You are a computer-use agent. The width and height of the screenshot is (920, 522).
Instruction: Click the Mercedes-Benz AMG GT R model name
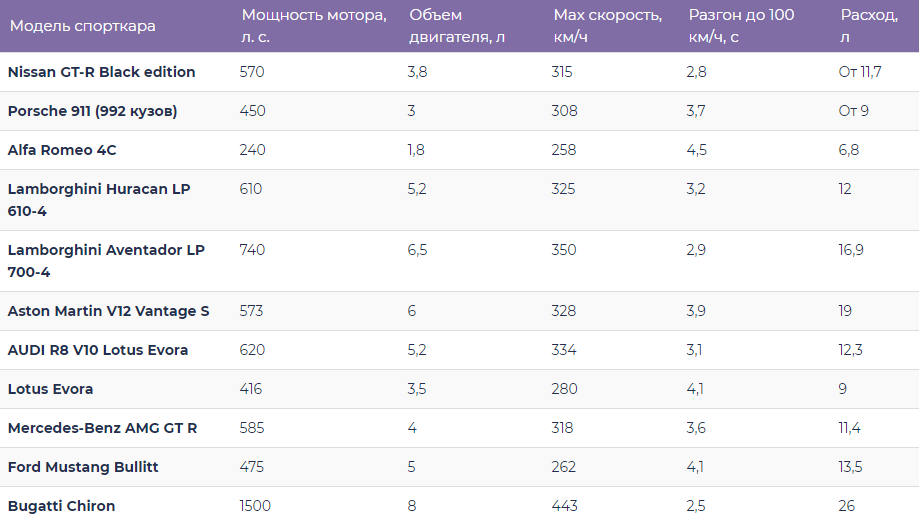click(x=103, y=428)
